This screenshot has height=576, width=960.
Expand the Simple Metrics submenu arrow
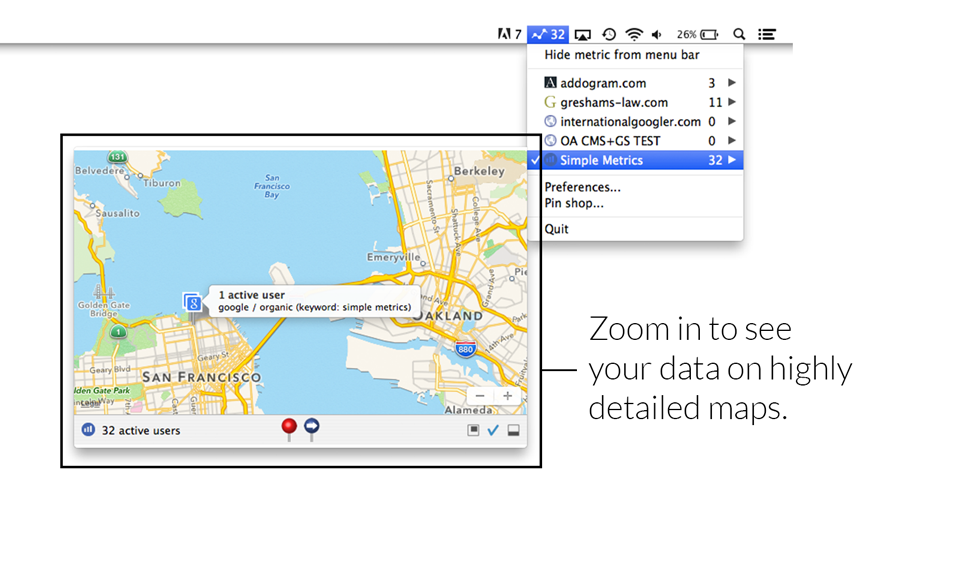click(x=732, y=160)
